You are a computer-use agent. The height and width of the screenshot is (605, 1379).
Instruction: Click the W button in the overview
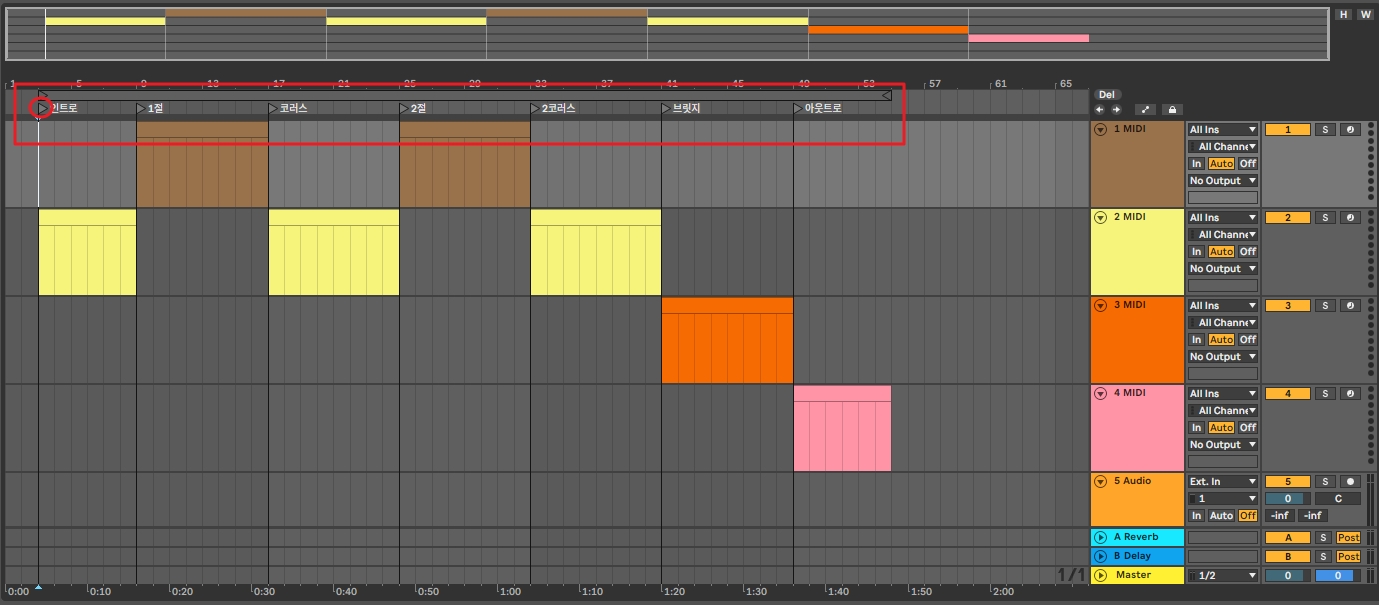[1364, 14]
